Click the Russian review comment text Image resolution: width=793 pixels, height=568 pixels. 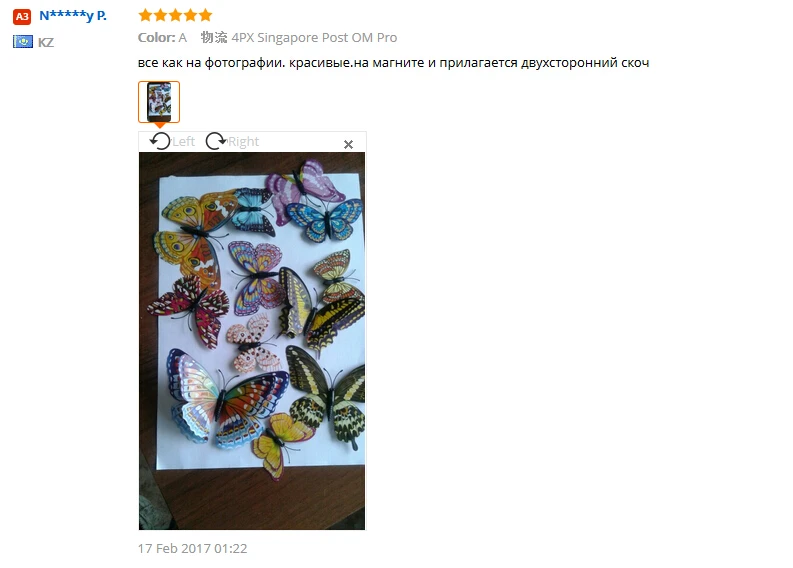pos(393,63)
